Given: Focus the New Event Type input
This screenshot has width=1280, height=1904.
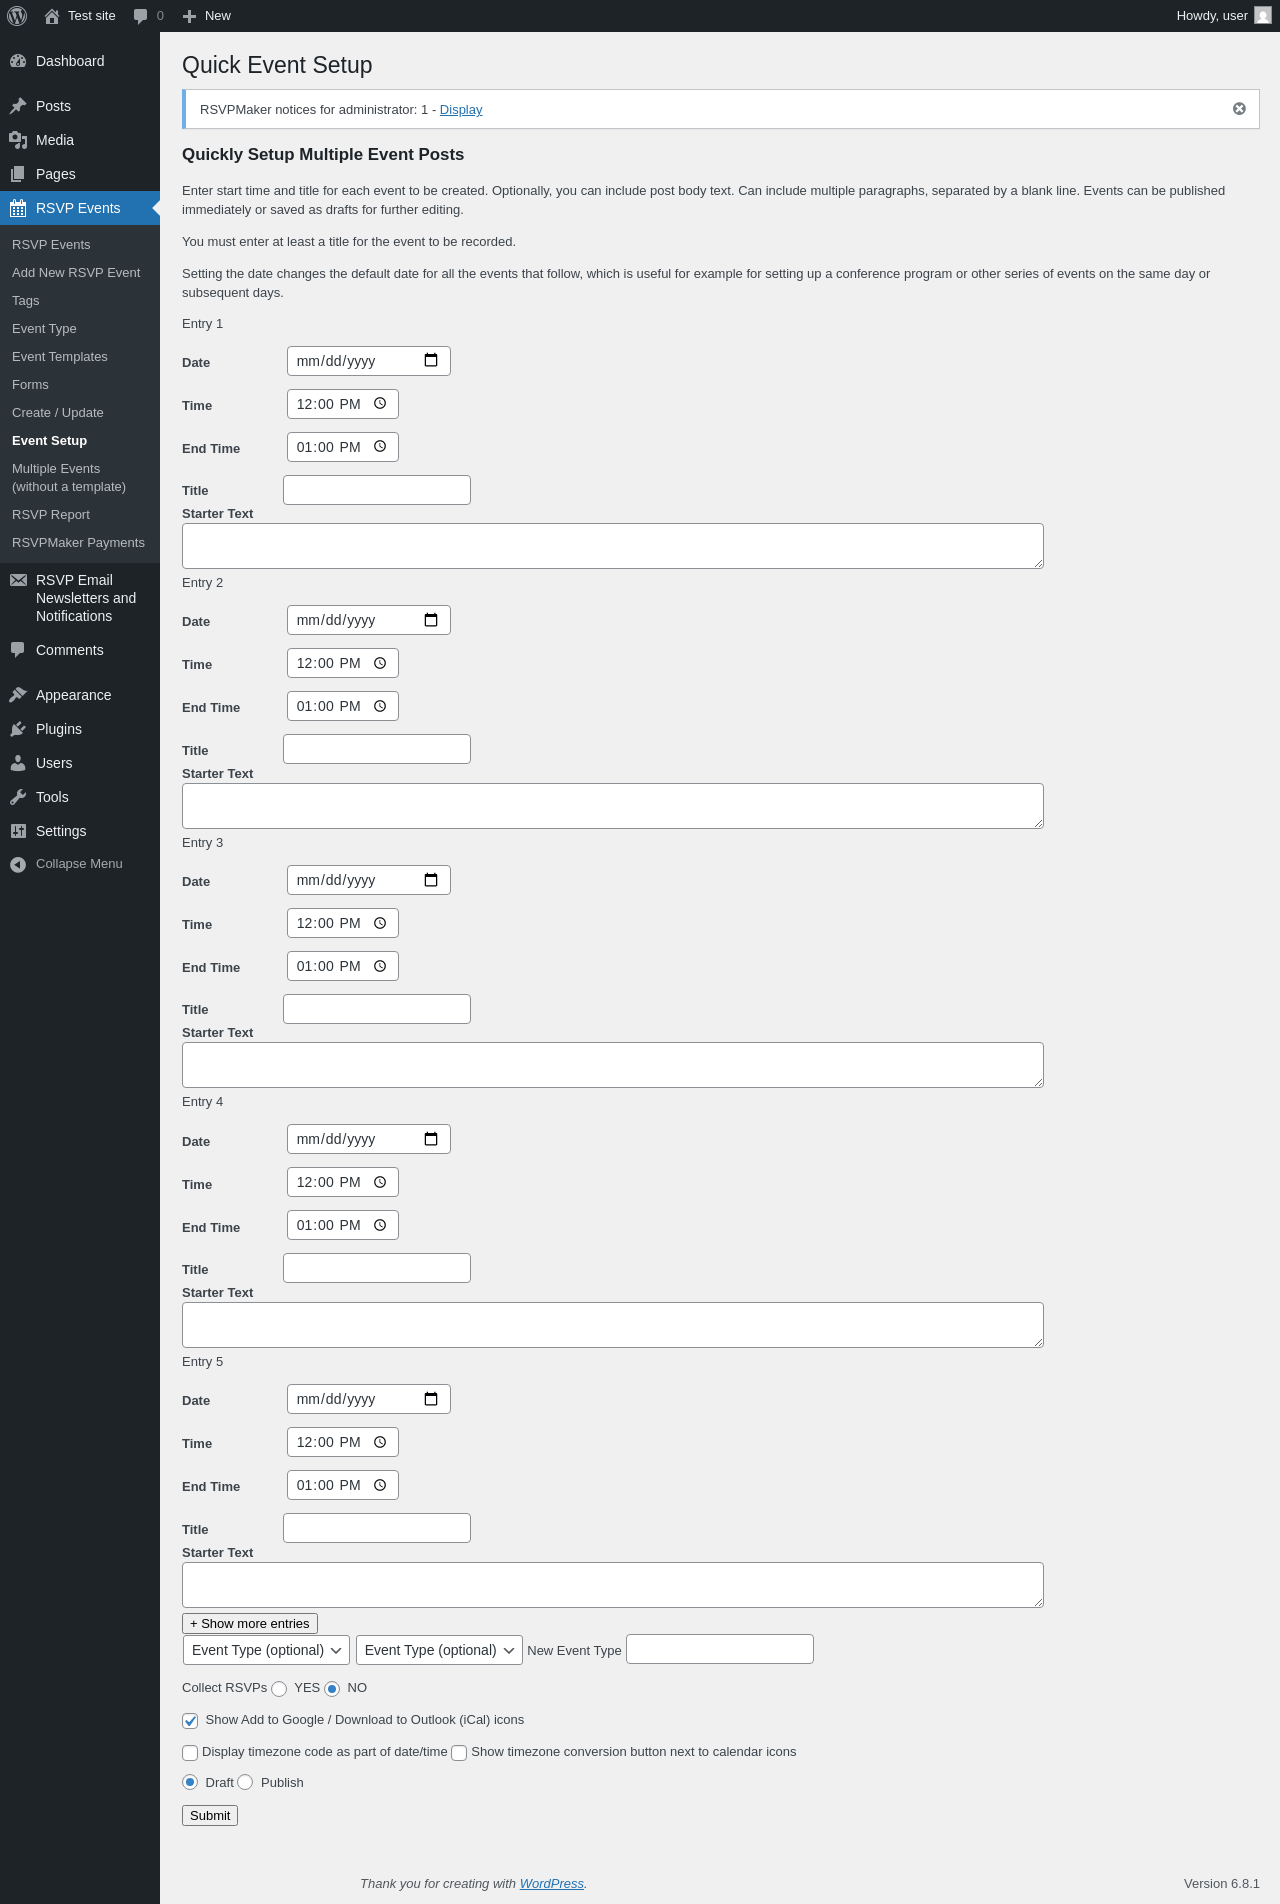Looking at the screenshot, I should [x=720, y=1649].
